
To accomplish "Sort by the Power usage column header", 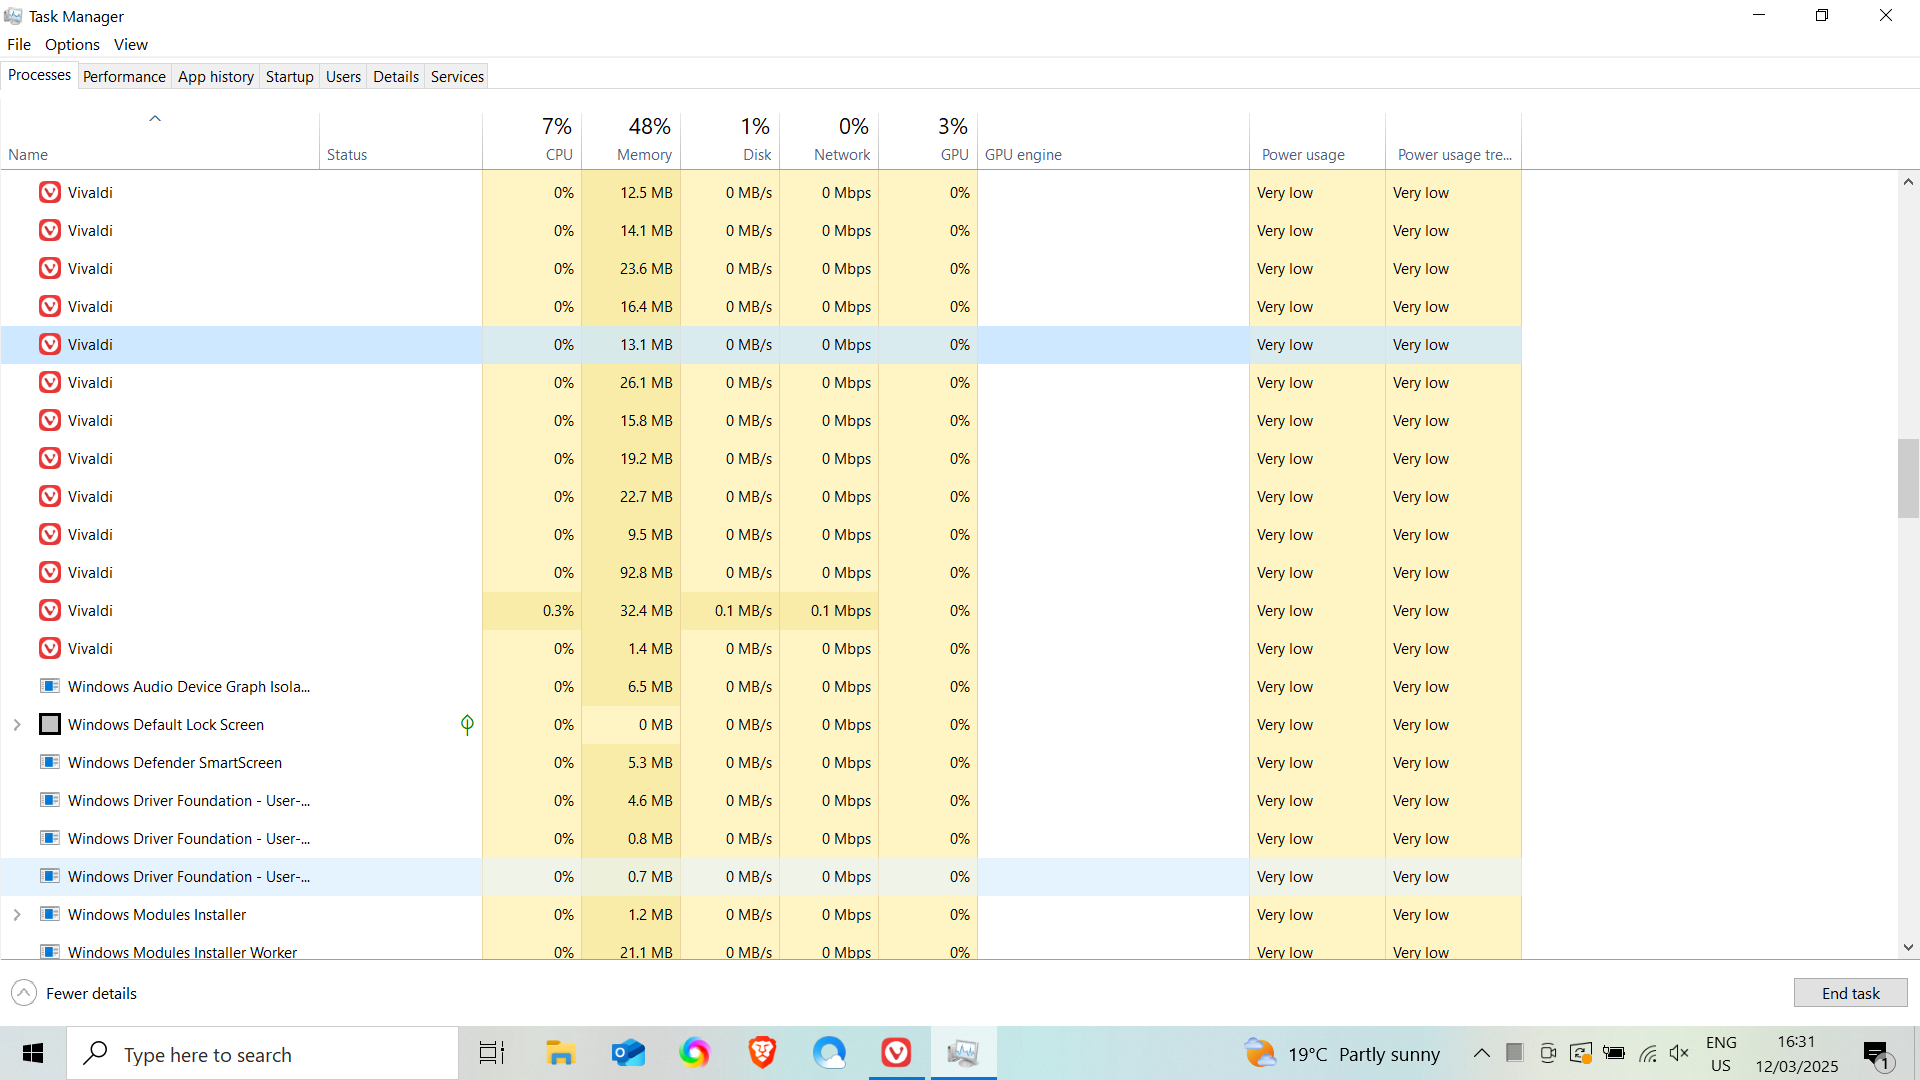I will coord(1317,140).
